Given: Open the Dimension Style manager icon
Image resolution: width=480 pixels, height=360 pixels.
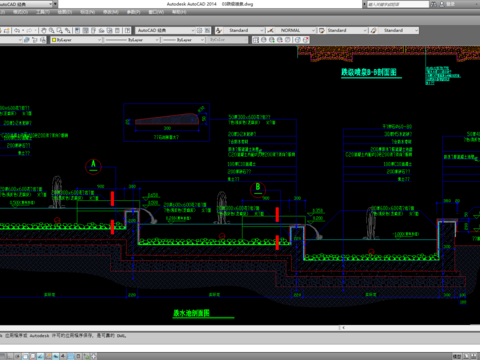Looking at the screenshot, I should pos(271,30).
